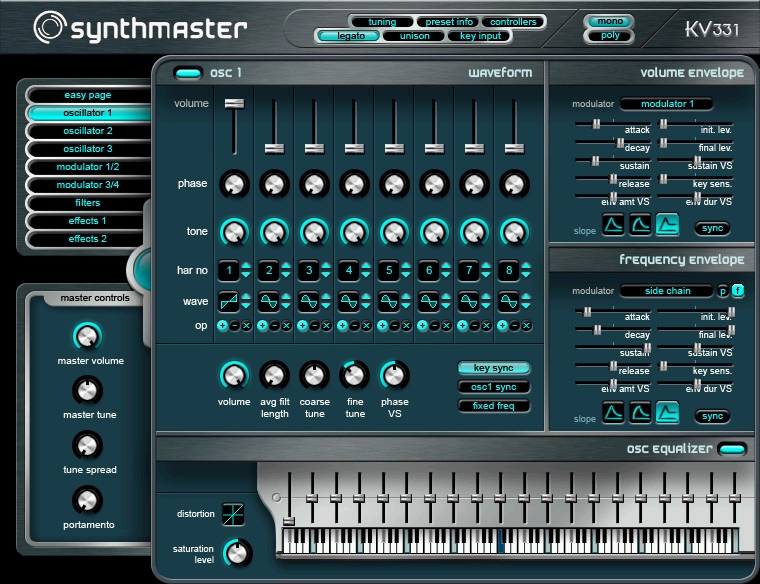This screenshot has height=584, width=760.
Task: Open frequency envelope side chain dropdown
Action: (x=666, y=291)
